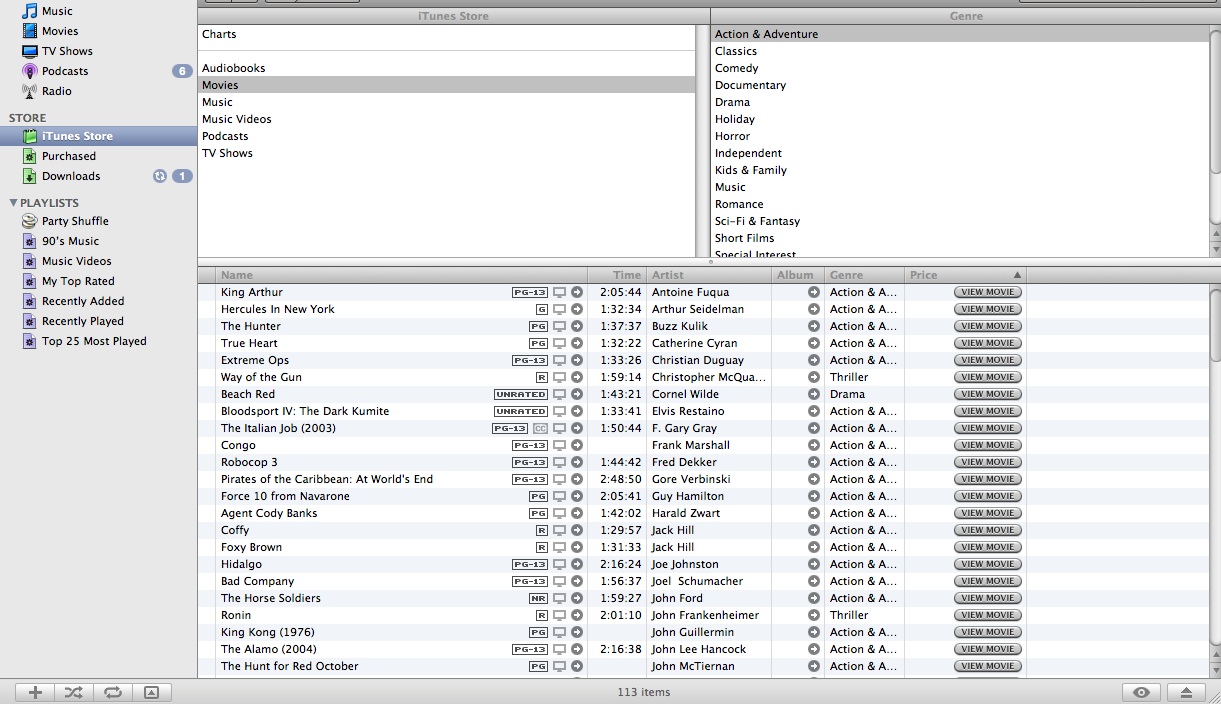Click the video monitor icon for Hercules In New York
This screenshot has height=704, width=1221.
[x=560, y=309]
